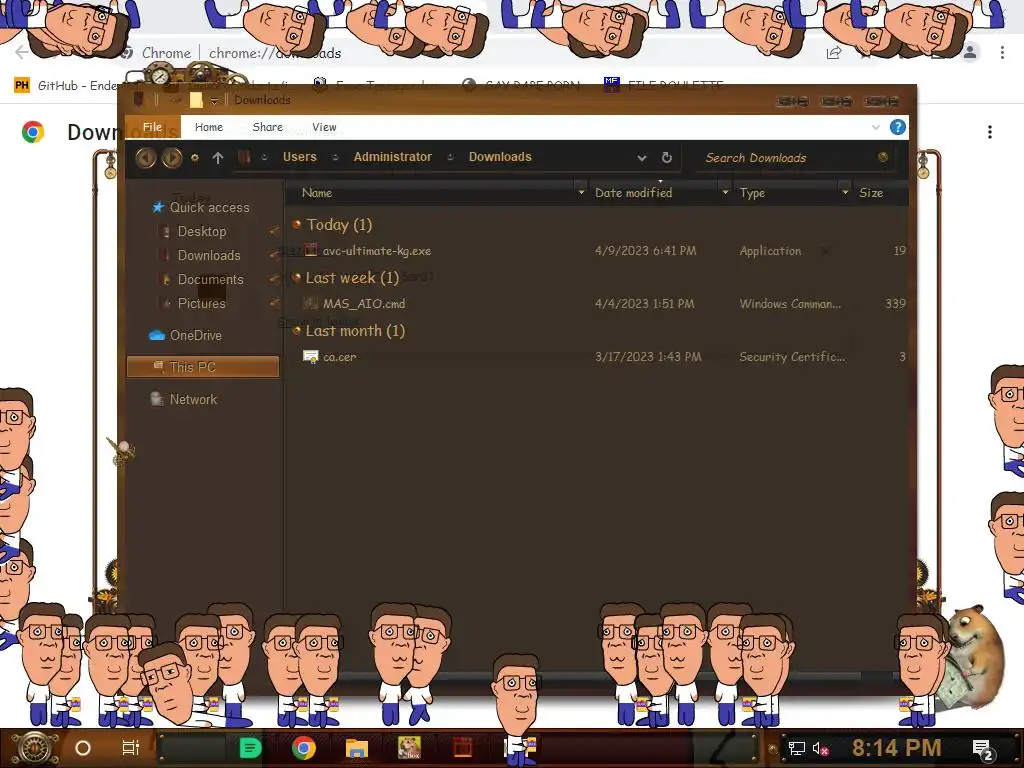The image size is (1024, 768).
Task: Open Task View on the taskbar
Action: [x=131, y=748]
